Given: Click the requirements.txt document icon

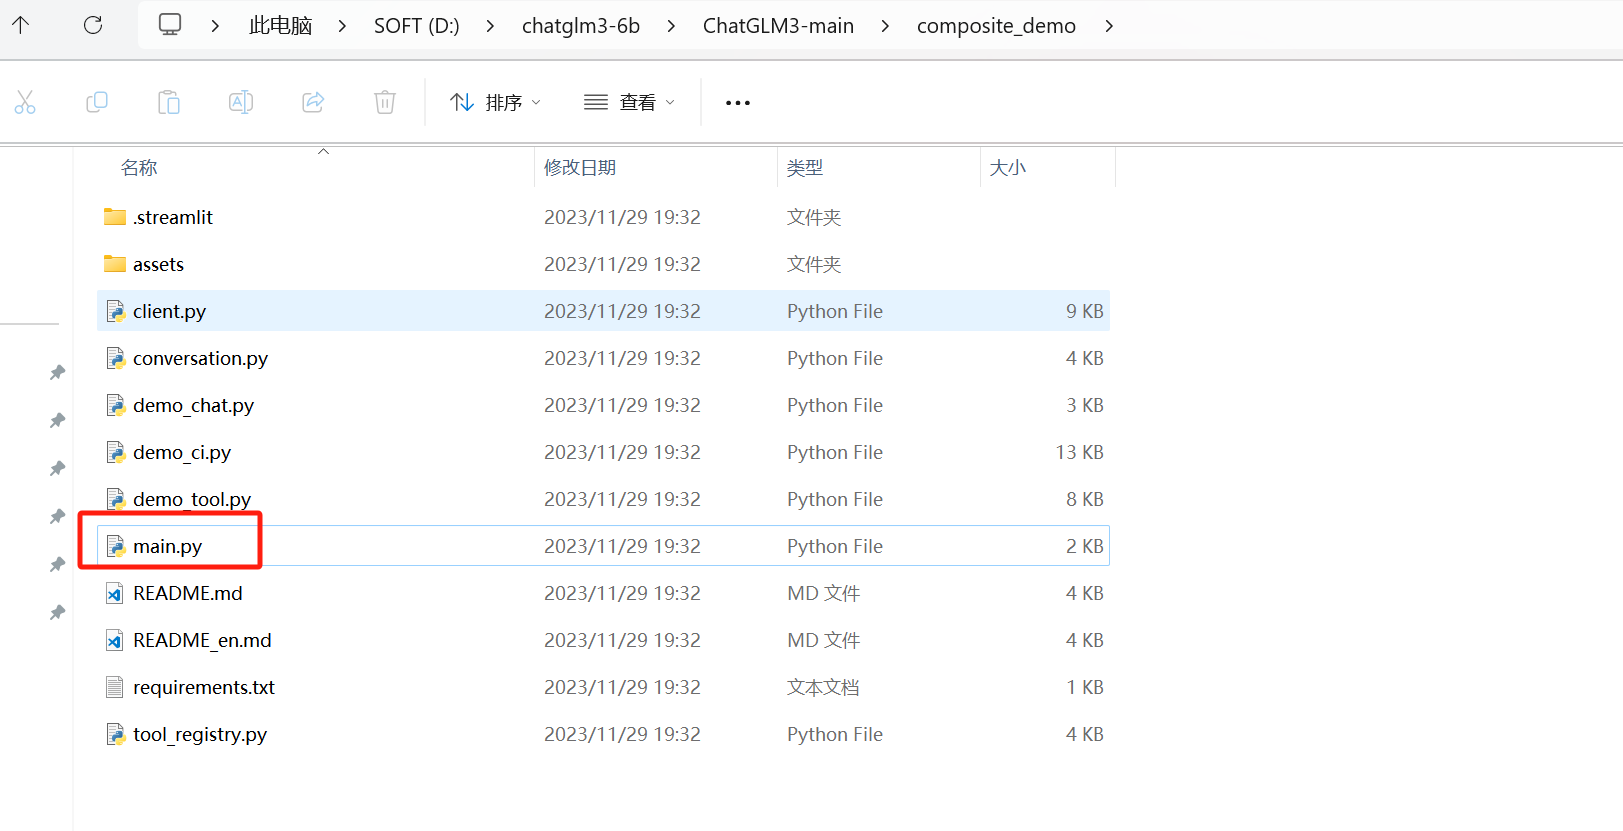Looking at the screenshot, I should (115, 687).
